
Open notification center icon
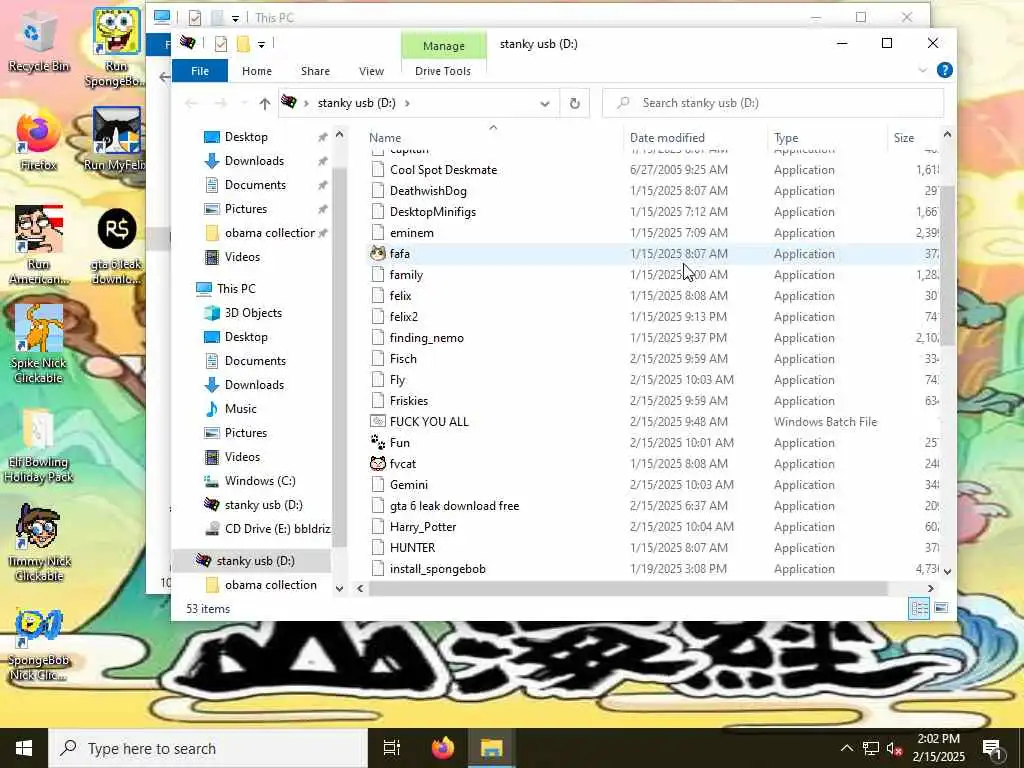coord(991,748)
